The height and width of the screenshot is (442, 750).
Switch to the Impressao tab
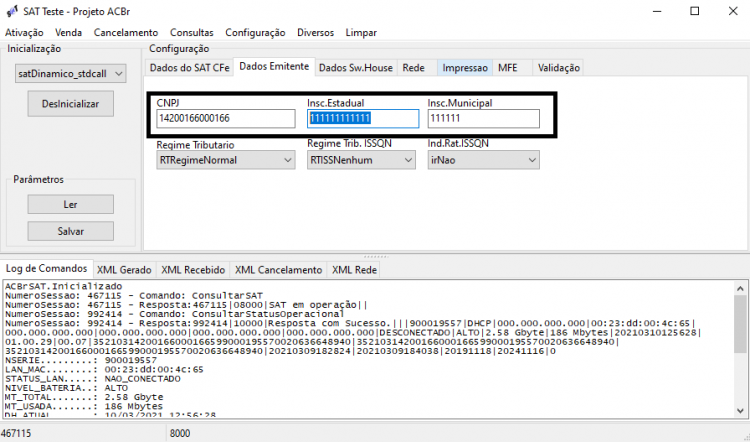[x=465, y=68]
